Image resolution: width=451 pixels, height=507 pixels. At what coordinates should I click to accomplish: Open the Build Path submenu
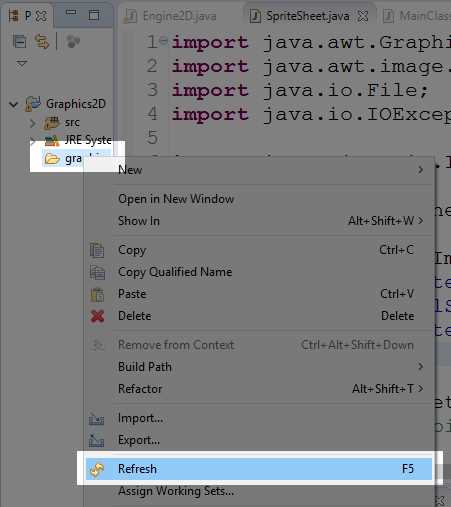tap(259, 367)
